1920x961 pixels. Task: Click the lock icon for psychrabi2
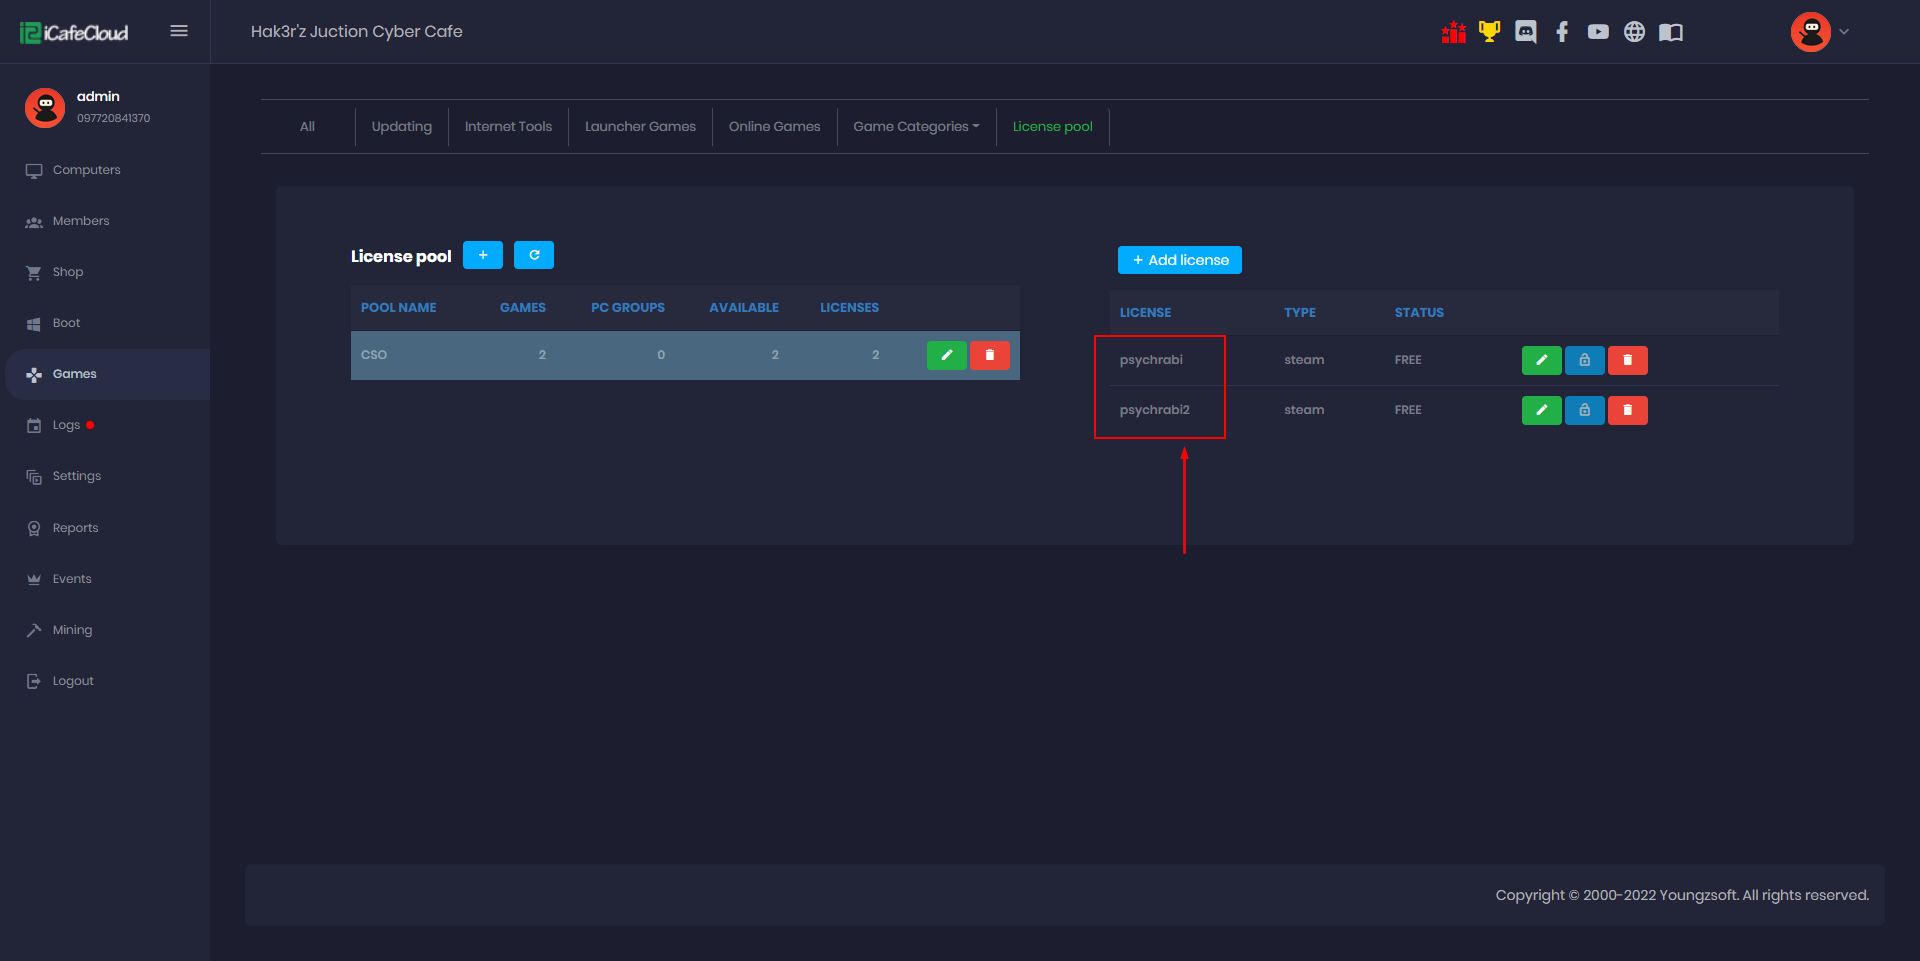[x=1585, y=410]
